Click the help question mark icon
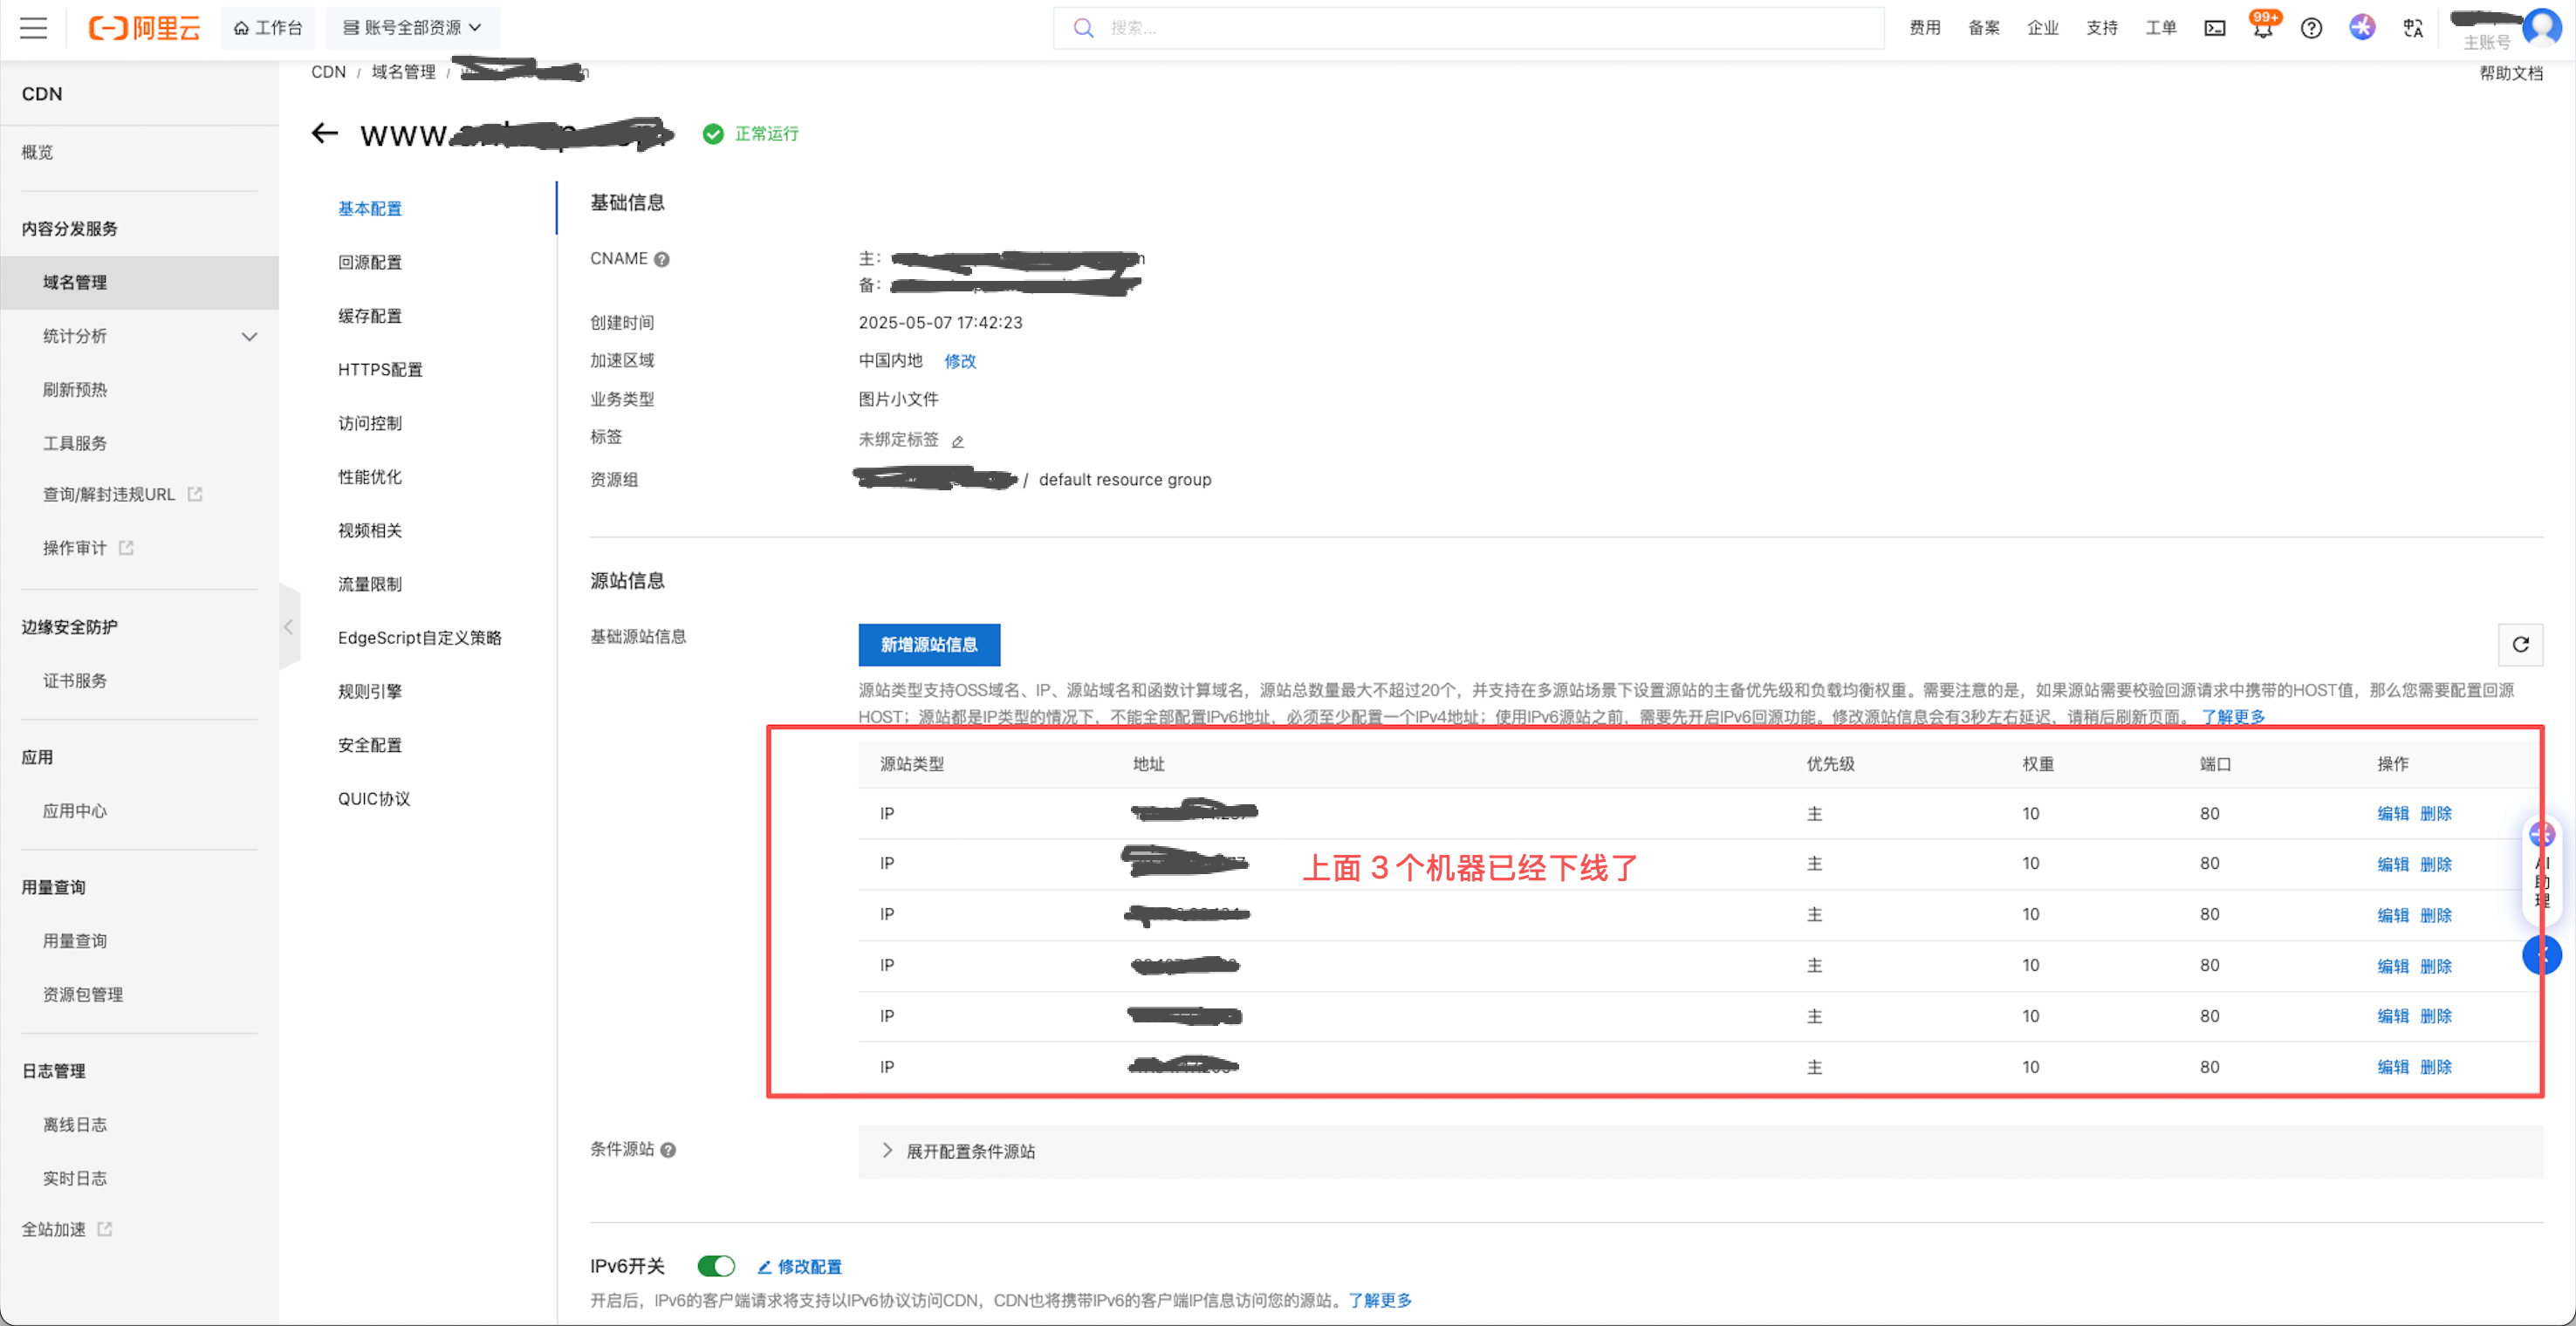 (2311, 29)
